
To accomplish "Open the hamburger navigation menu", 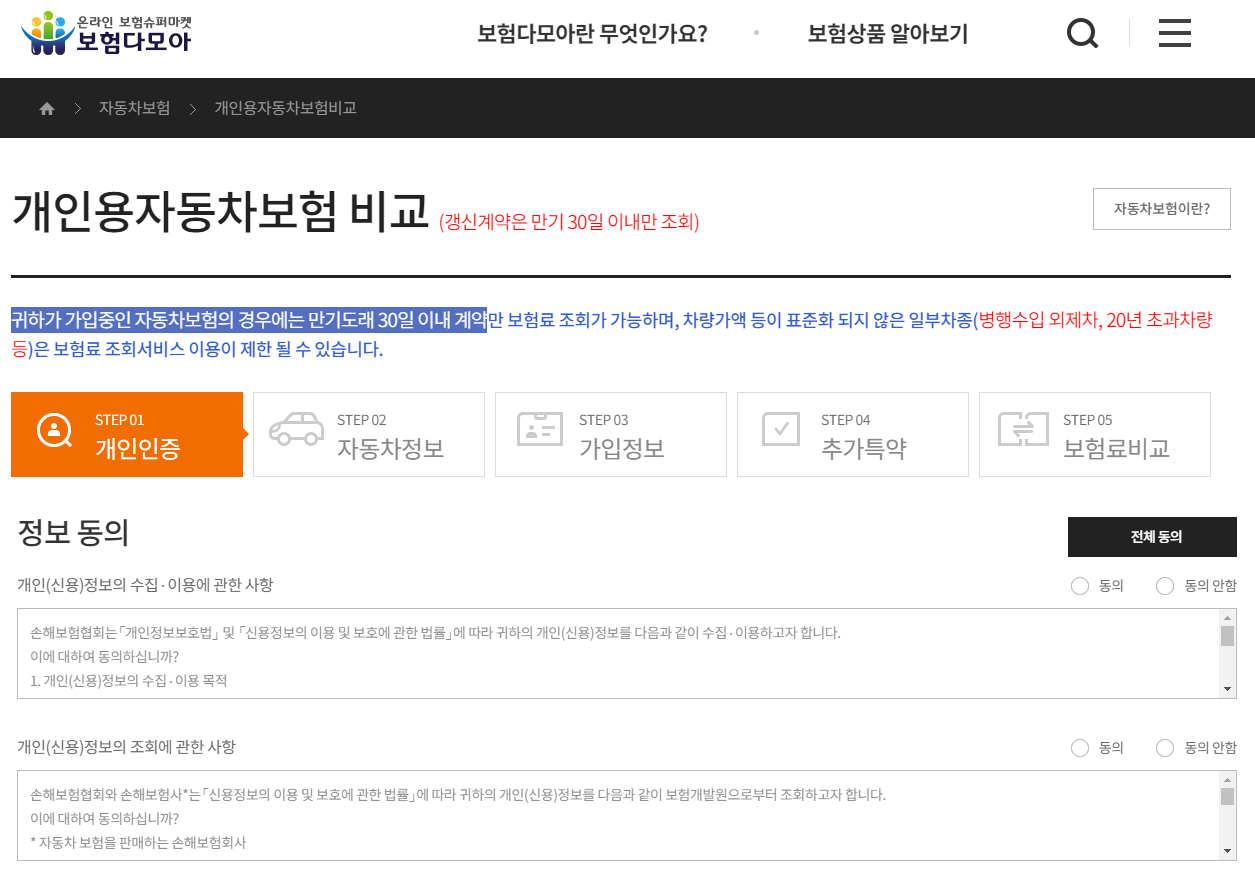I will [x=1175, y=33].
